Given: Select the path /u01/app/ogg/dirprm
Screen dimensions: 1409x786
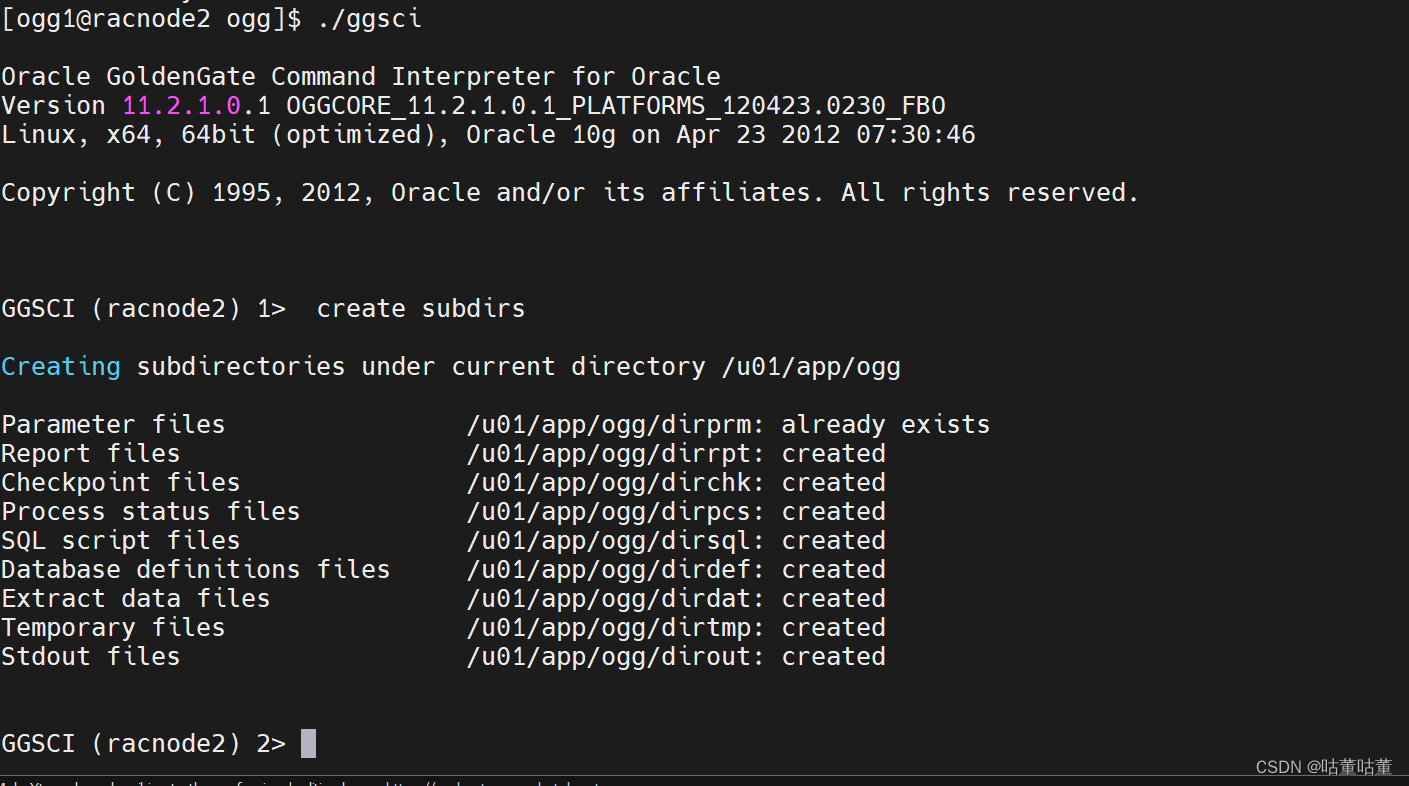Looking at the screenshot, I should [x=610, y=424].
